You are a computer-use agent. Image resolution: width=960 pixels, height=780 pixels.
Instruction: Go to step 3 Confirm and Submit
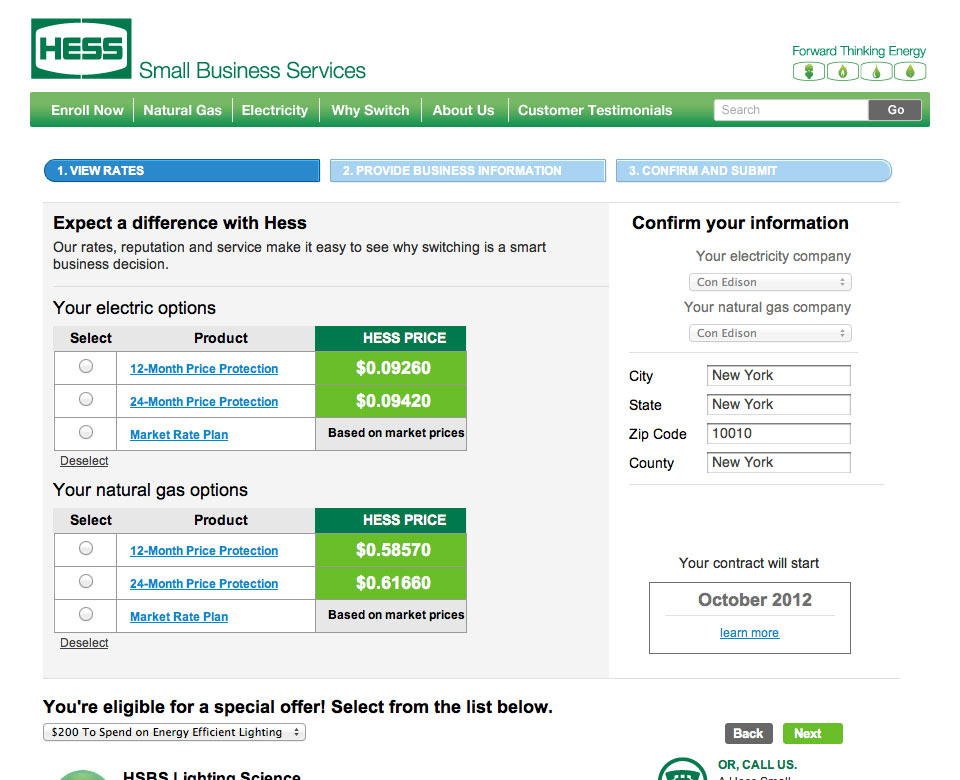point(754,171)
